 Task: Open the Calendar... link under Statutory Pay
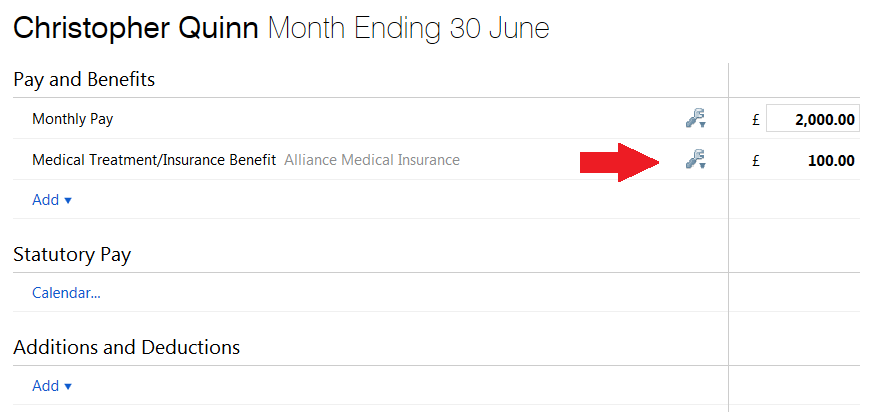(66, 293)
